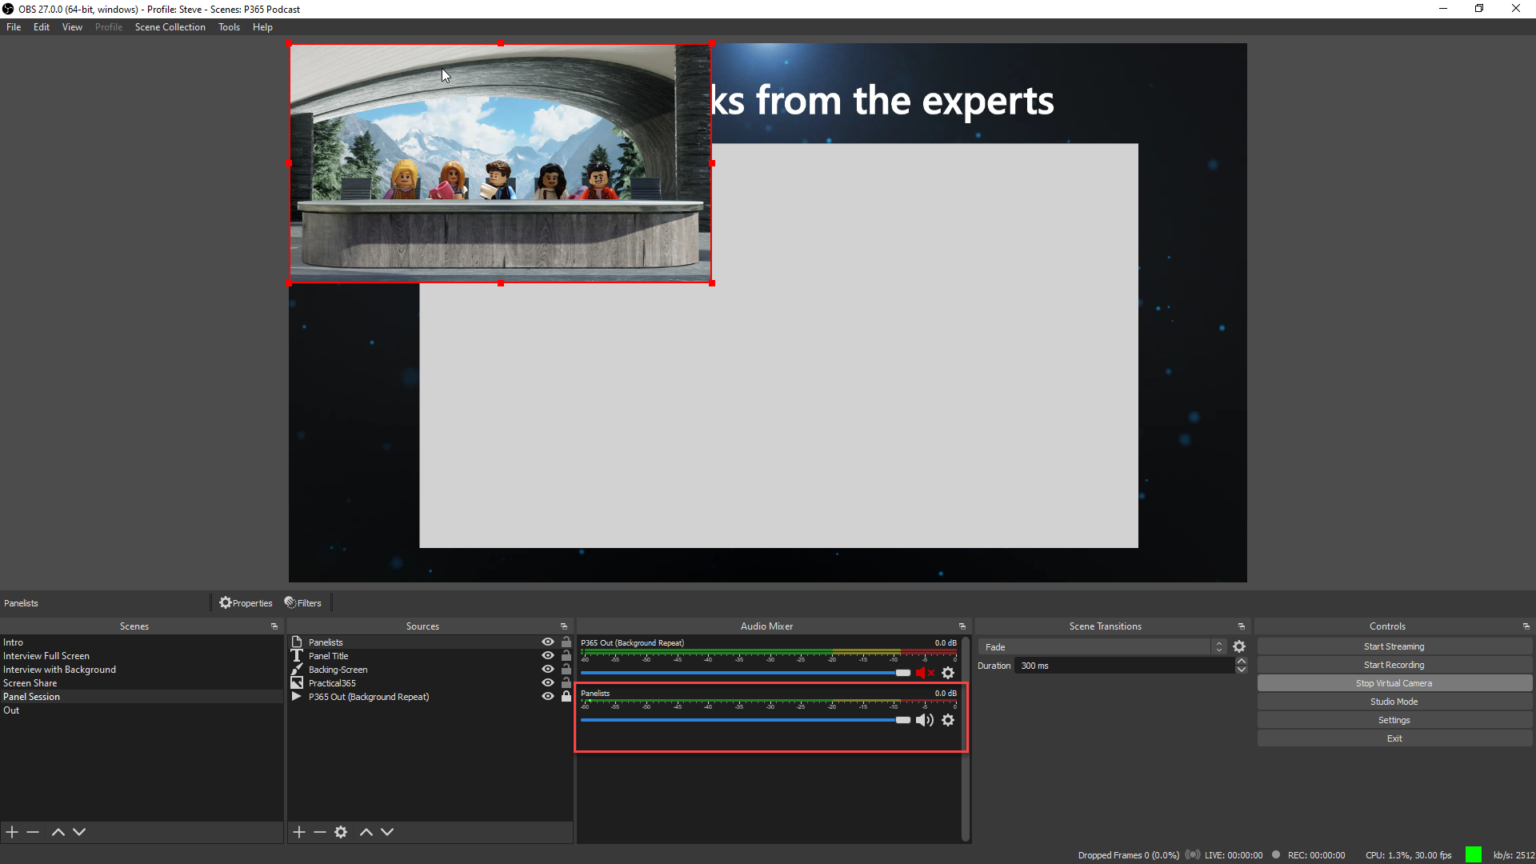Open properties for the Panelists source

[x=245, y=602]
